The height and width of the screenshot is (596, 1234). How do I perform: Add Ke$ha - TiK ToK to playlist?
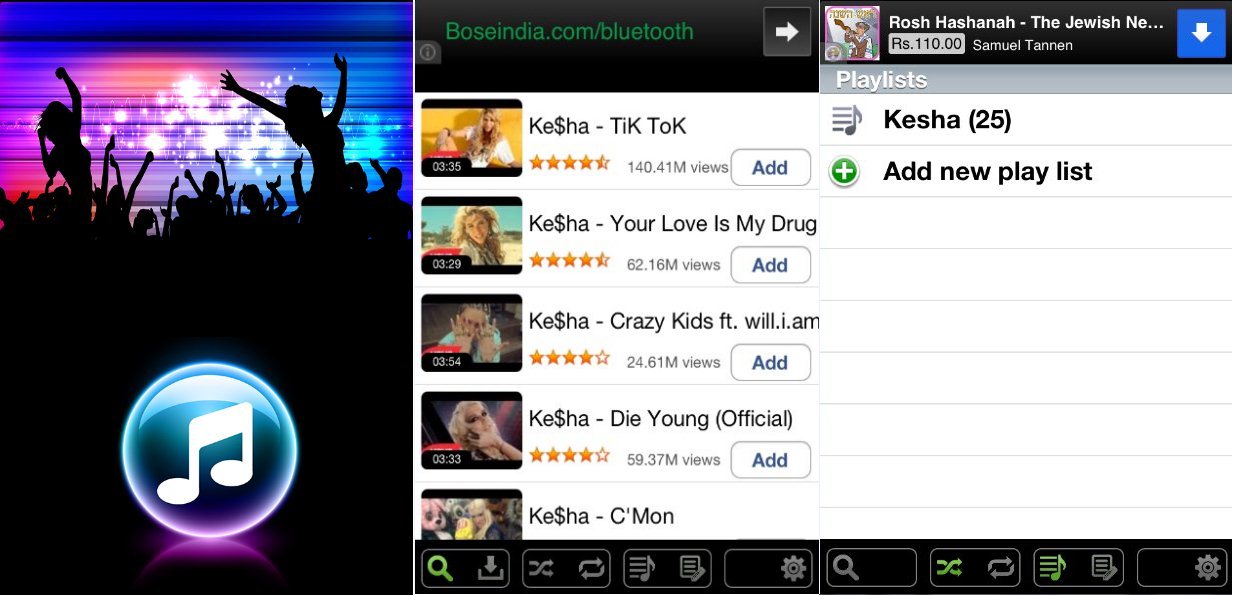pyautogui.click(x=770, y=168)
